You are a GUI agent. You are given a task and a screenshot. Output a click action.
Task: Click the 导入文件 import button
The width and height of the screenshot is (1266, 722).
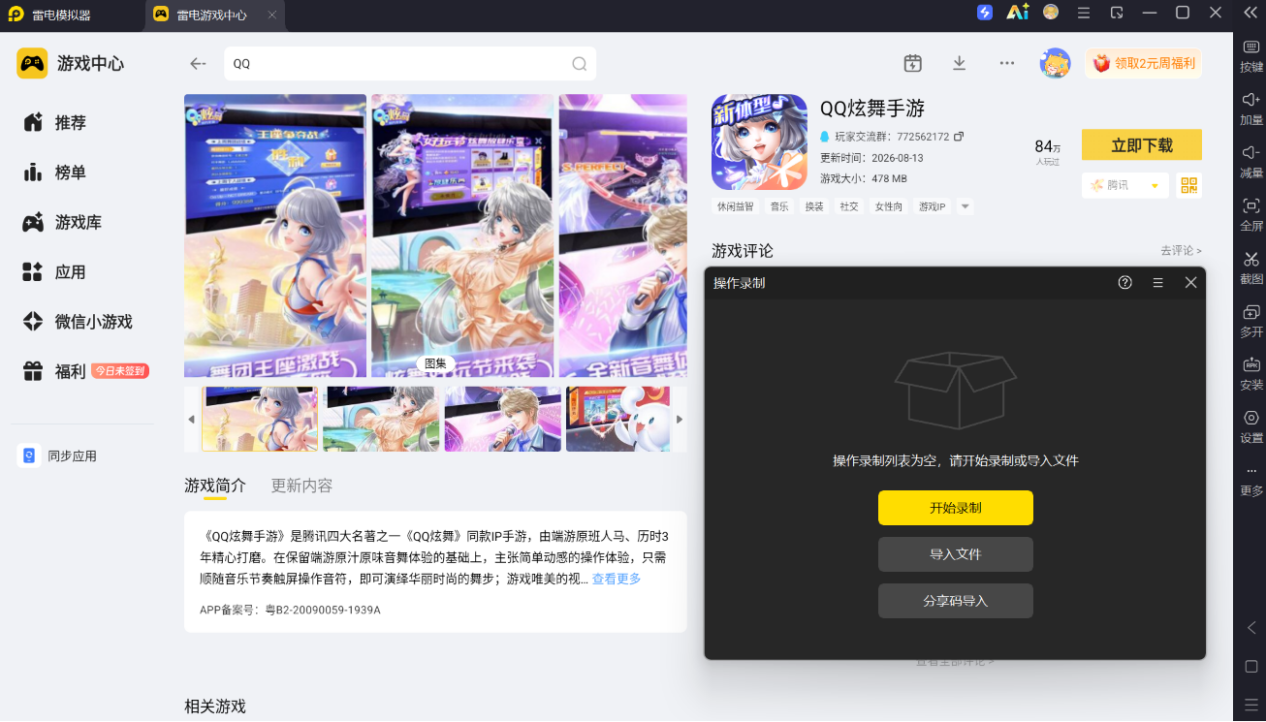click(955, 554)
